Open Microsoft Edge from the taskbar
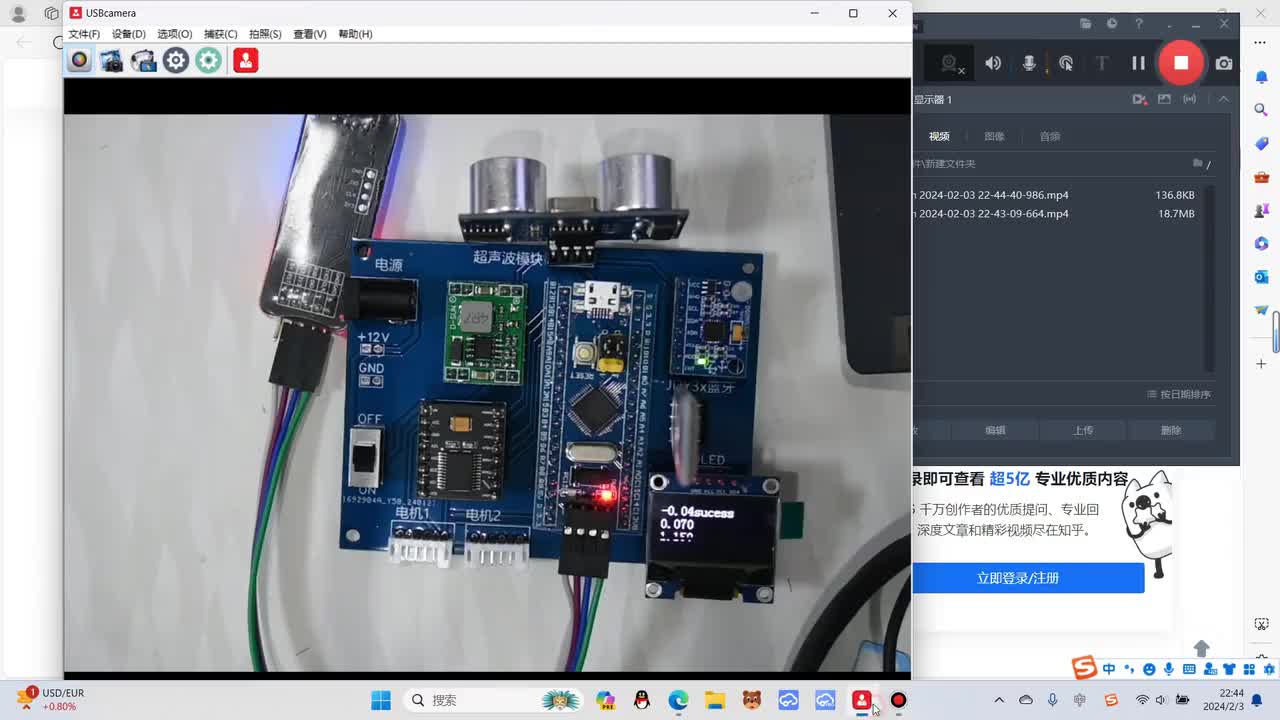Image resolution: width=1280 pixels, height=720 pixels. (x=678, y=700)
